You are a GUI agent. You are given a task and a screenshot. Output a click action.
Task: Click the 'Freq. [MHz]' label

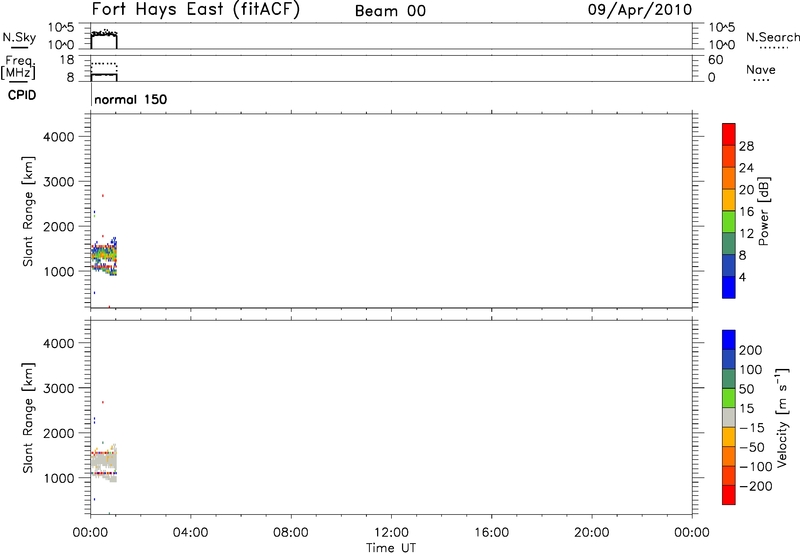click(18, 68)
